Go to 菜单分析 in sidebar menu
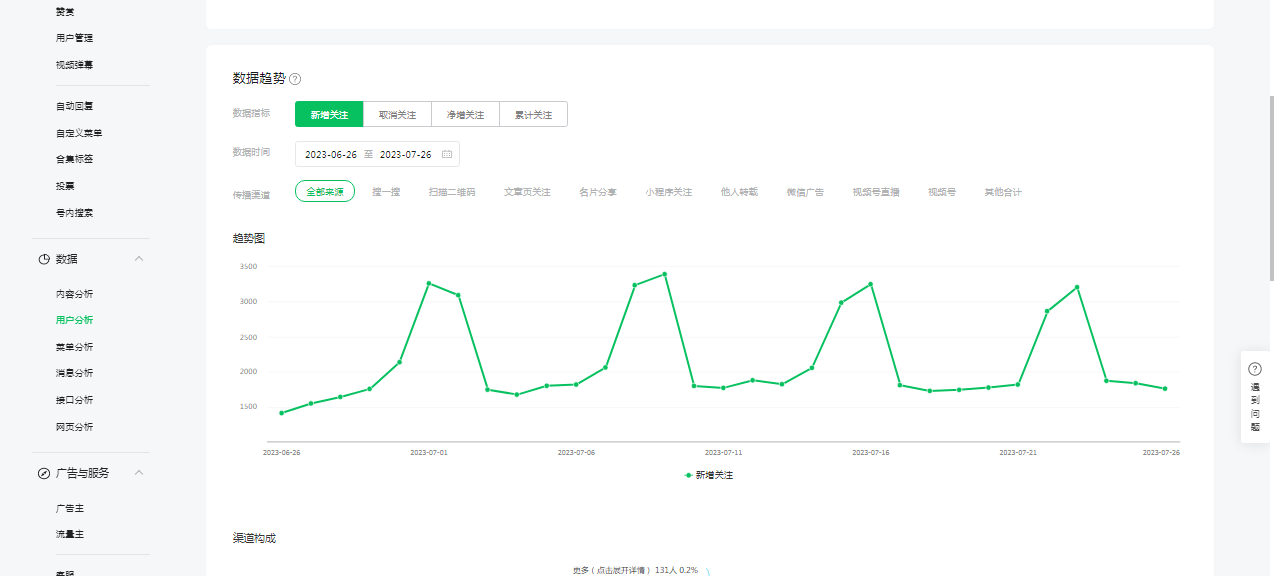Viewport: 1274px width, 576px height. tap(75, 347)
